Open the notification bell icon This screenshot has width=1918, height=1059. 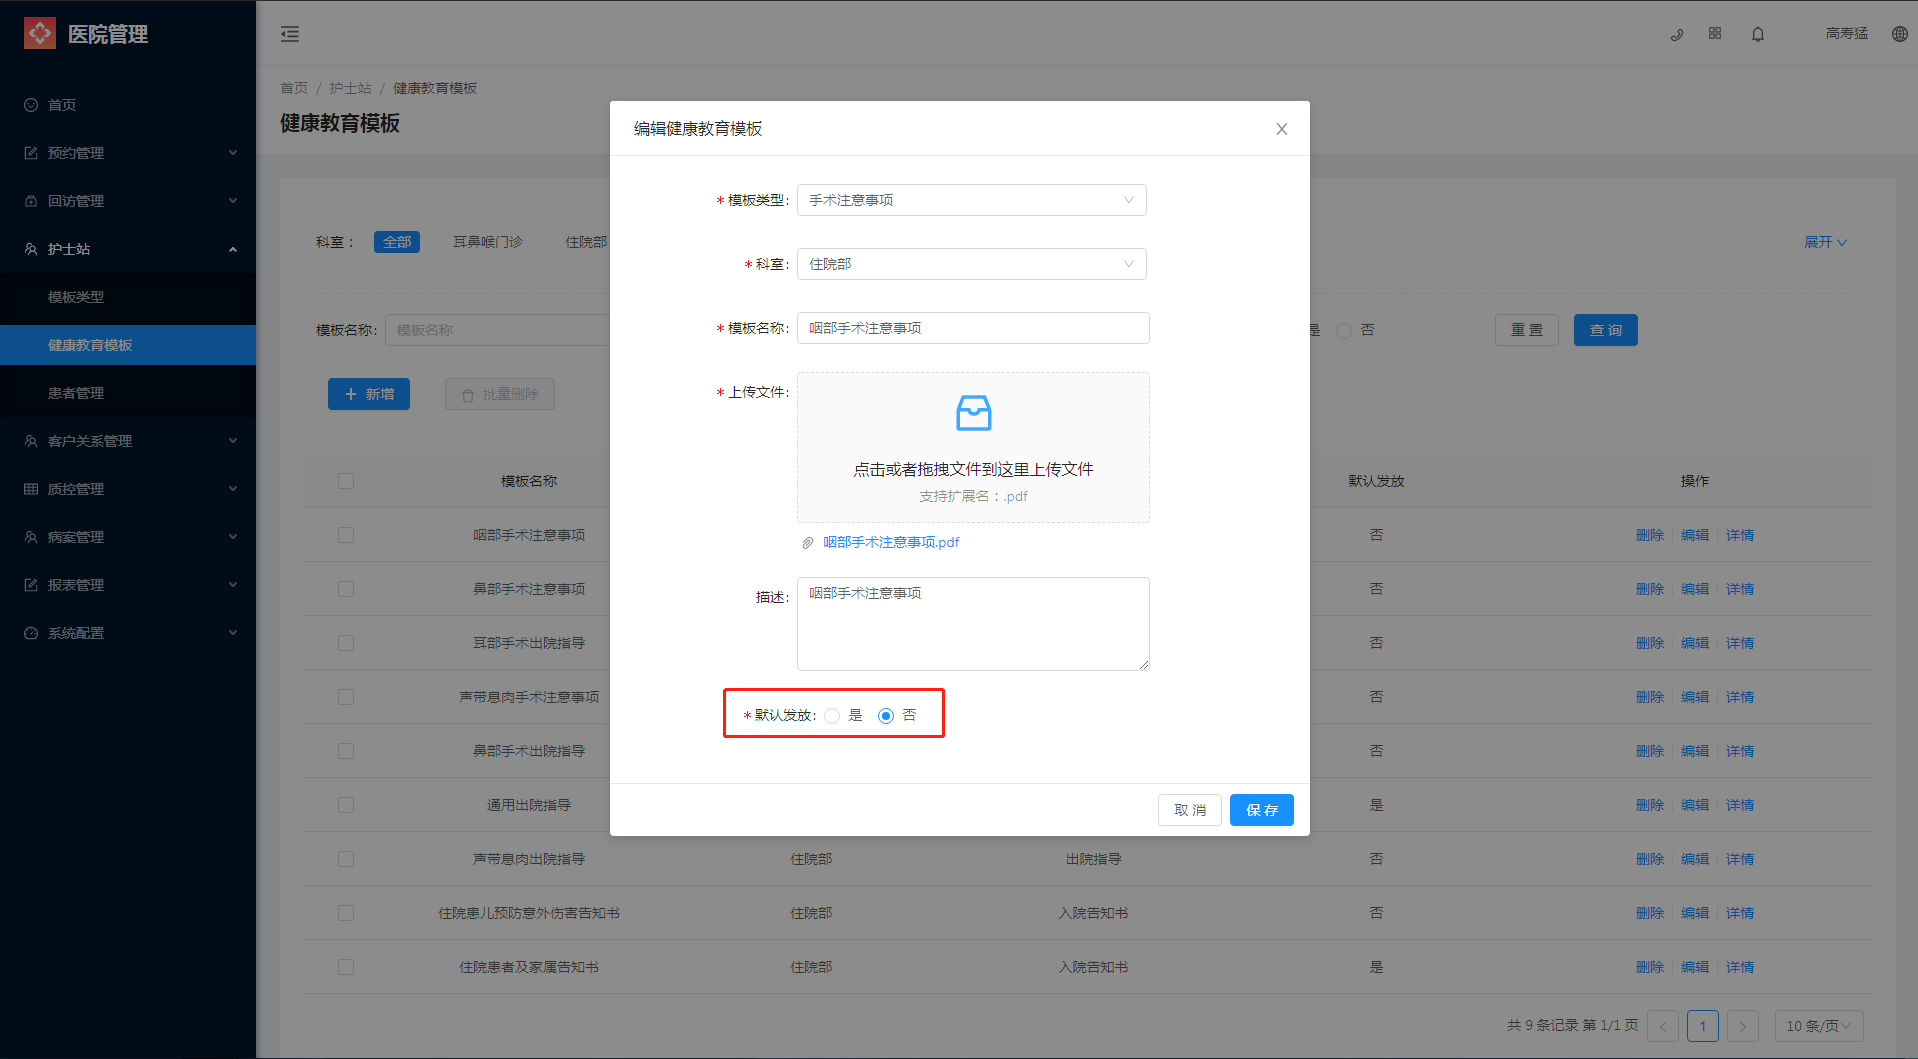1758,34
